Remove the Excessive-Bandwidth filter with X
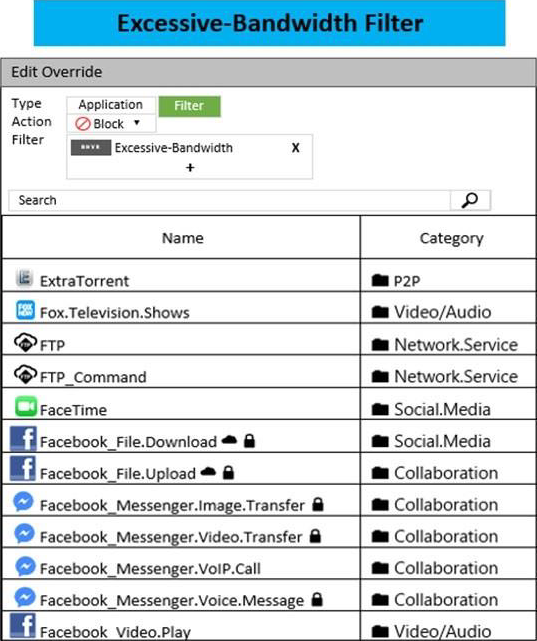This screenshot has width=537, height=641. 295,148
